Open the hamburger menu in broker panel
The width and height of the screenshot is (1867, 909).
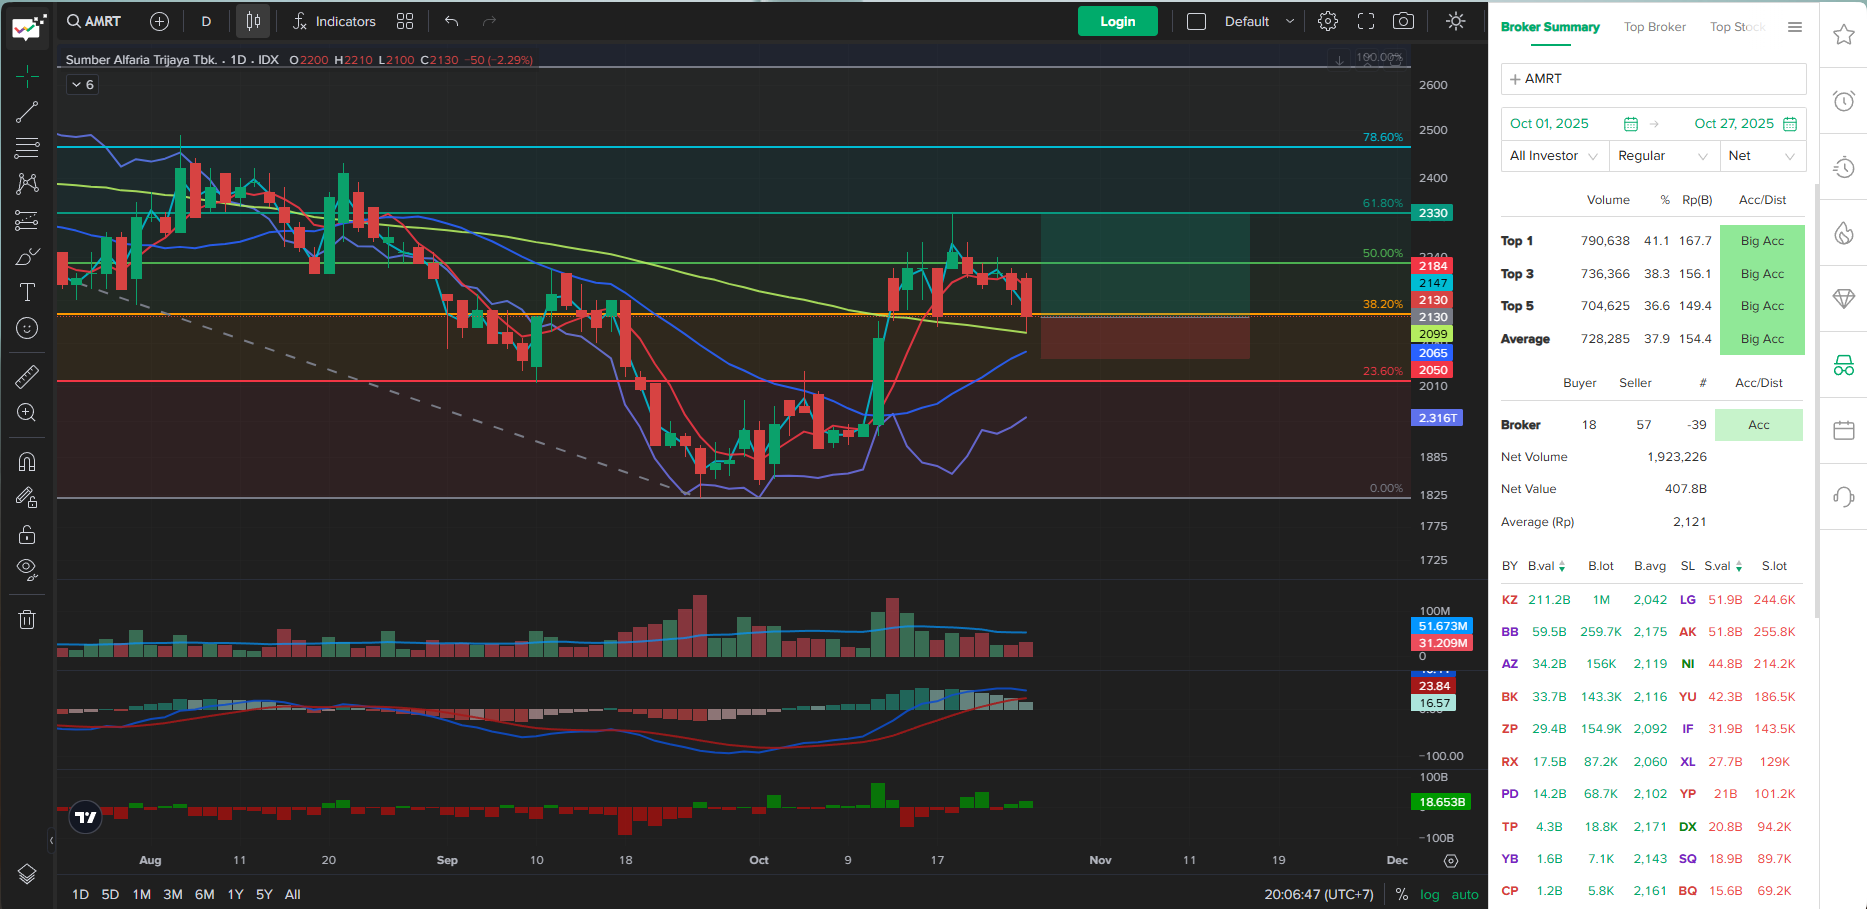(x=1795, y=27)
